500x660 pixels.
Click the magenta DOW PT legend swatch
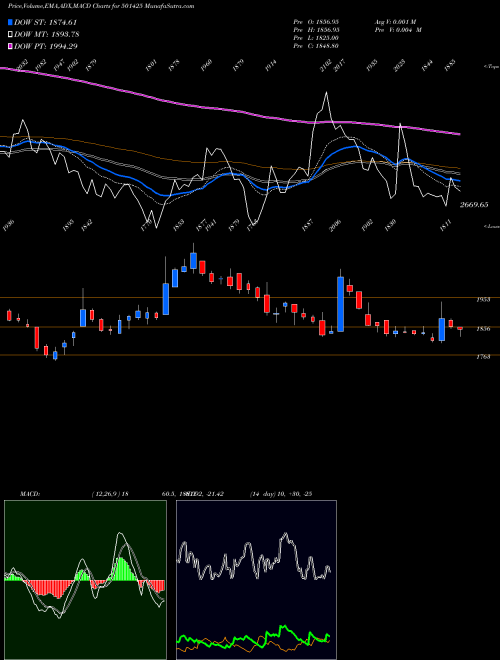pos(10,46)
